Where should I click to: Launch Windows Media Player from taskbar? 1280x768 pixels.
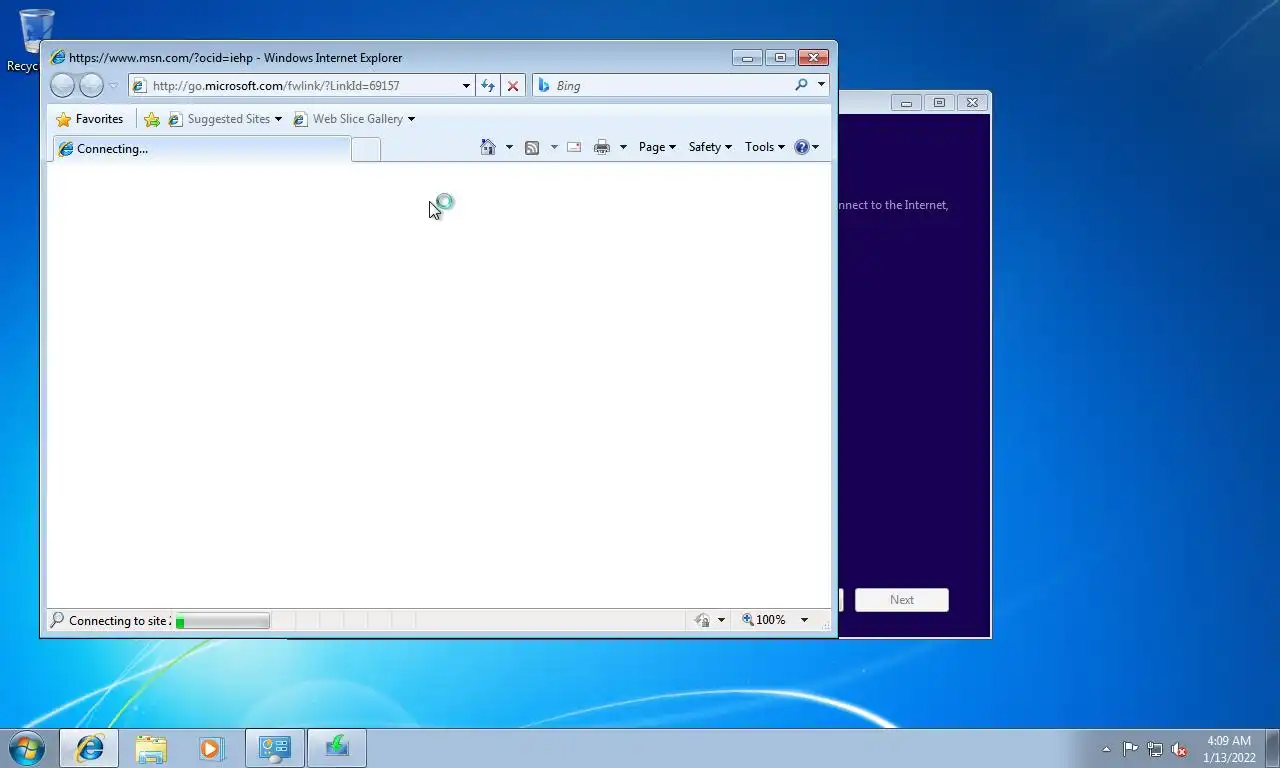click(x=211, y=748)
